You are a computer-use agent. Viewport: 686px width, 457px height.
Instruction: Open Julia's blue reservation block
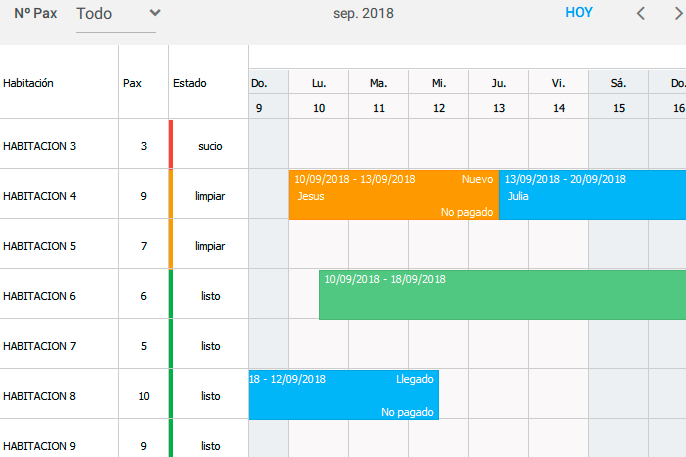[x=592, y=195]
